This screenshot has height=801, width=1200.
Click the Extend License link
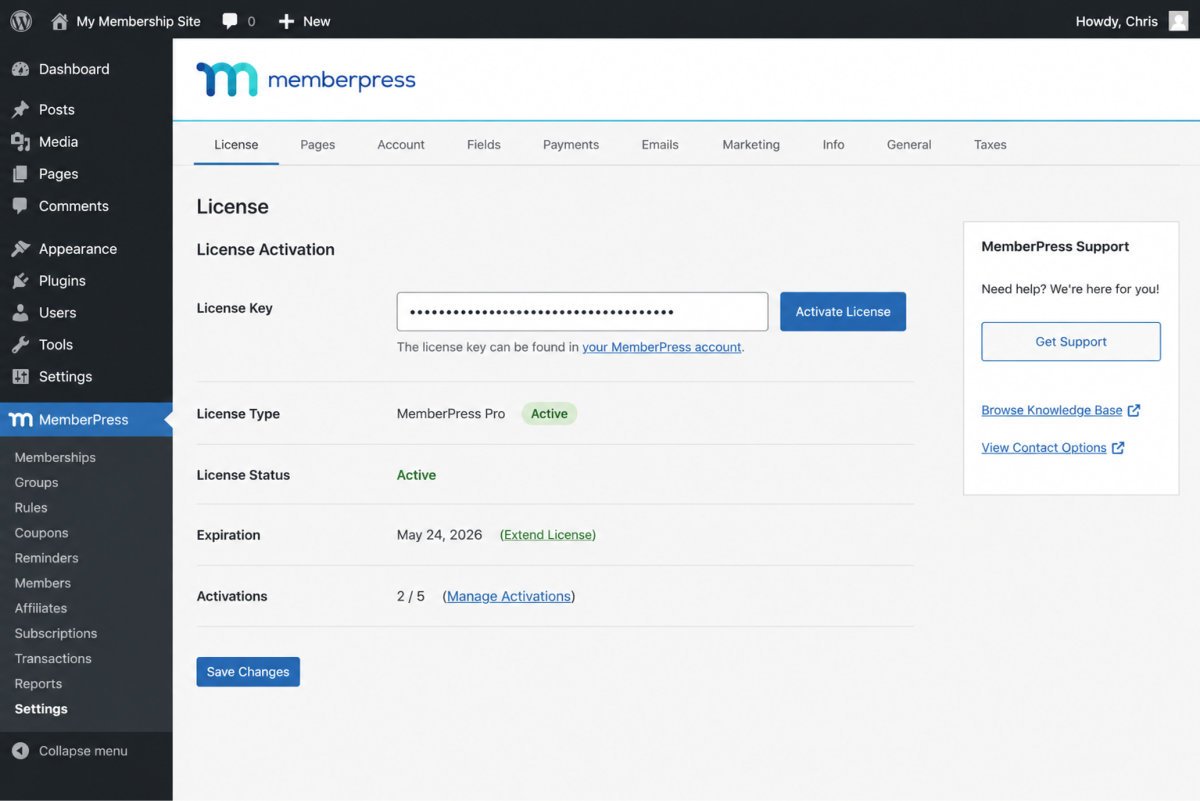pyautogui.click(x=548, y=535)
